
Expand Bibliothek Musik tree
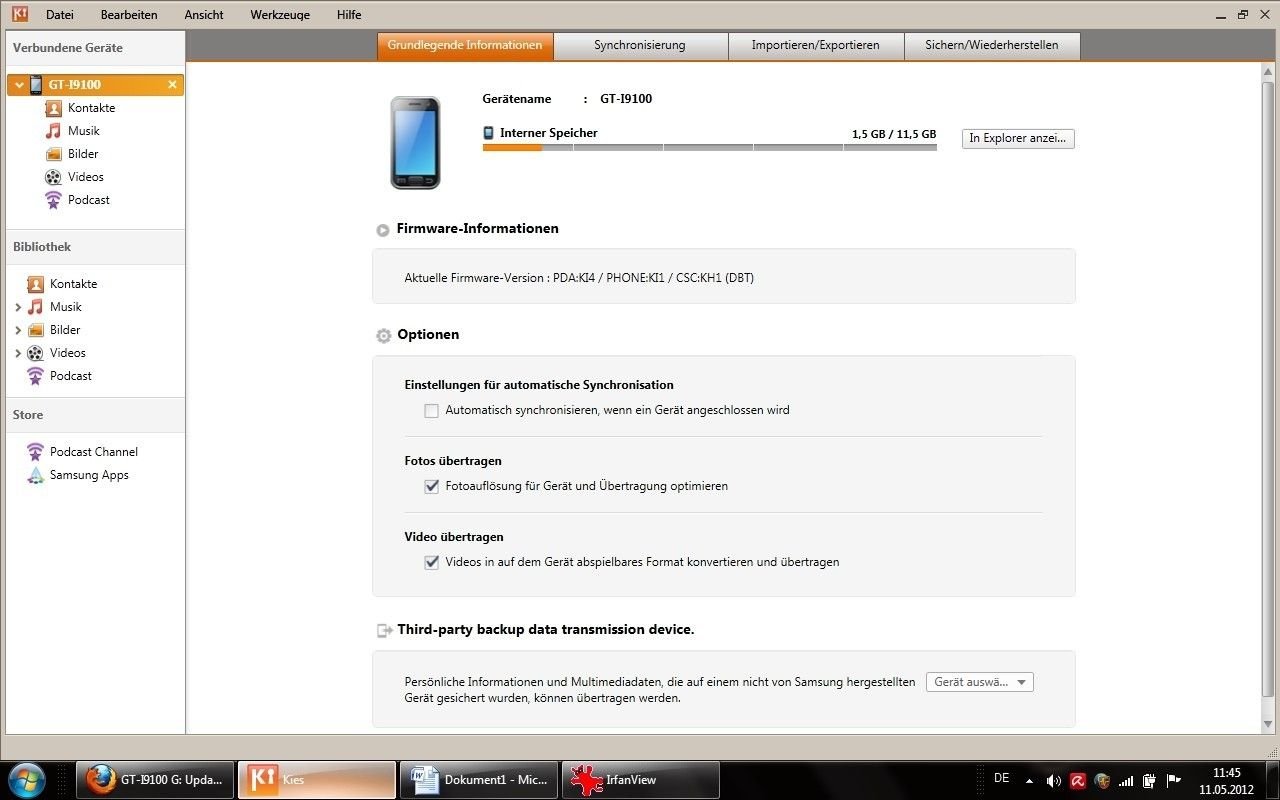(x=18, y=307)
